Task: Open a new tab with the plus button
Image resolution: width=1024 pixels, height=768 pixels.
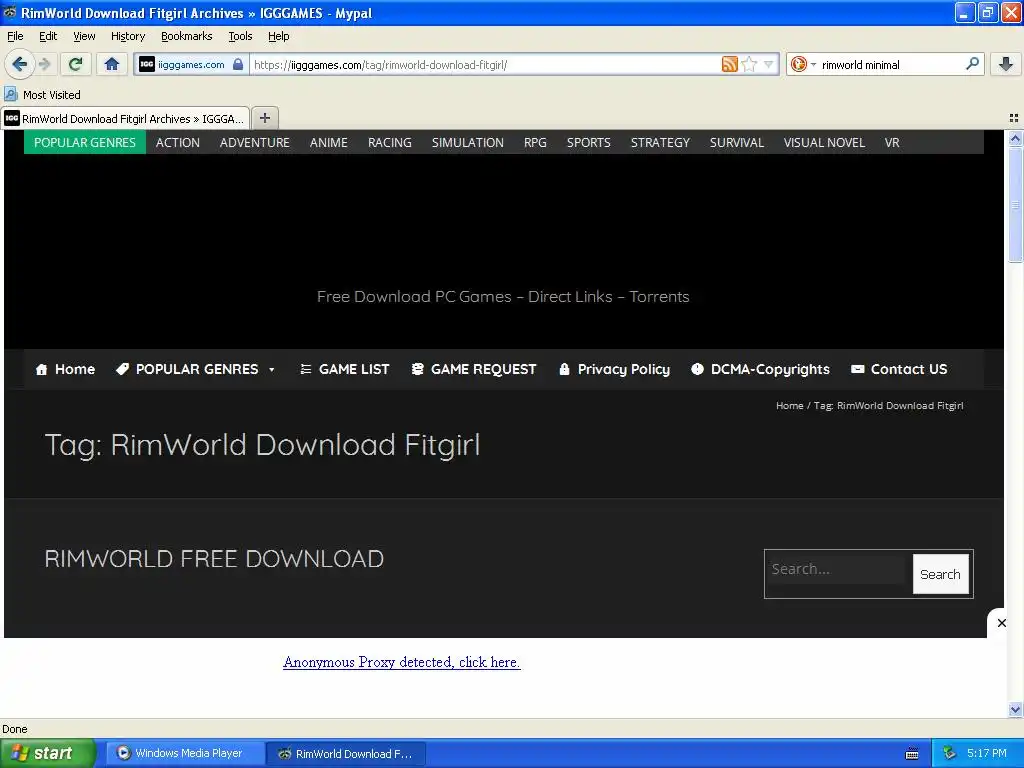Action: tap(264, 118)
